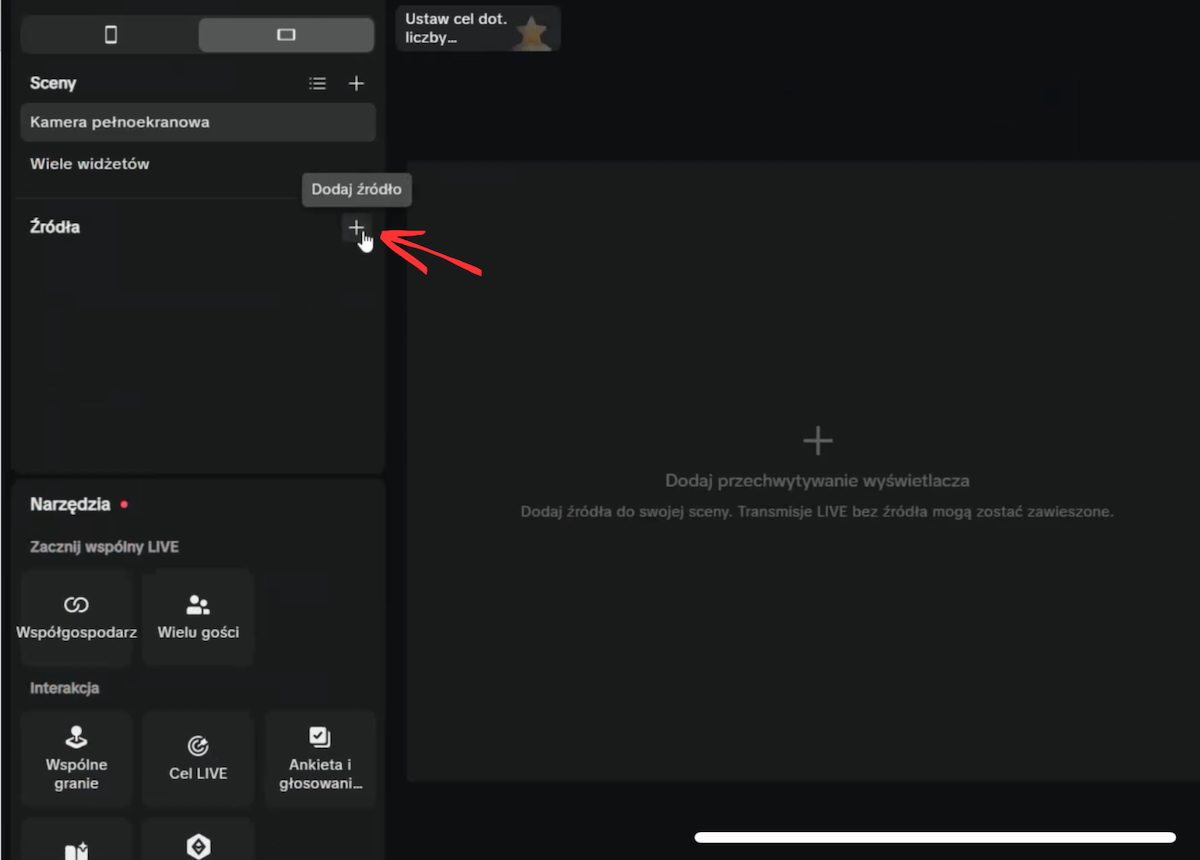Click Dodaj przechwytywanie wyświetlacza text
This screenshot has height=860, width=1200.
[817, 481]
